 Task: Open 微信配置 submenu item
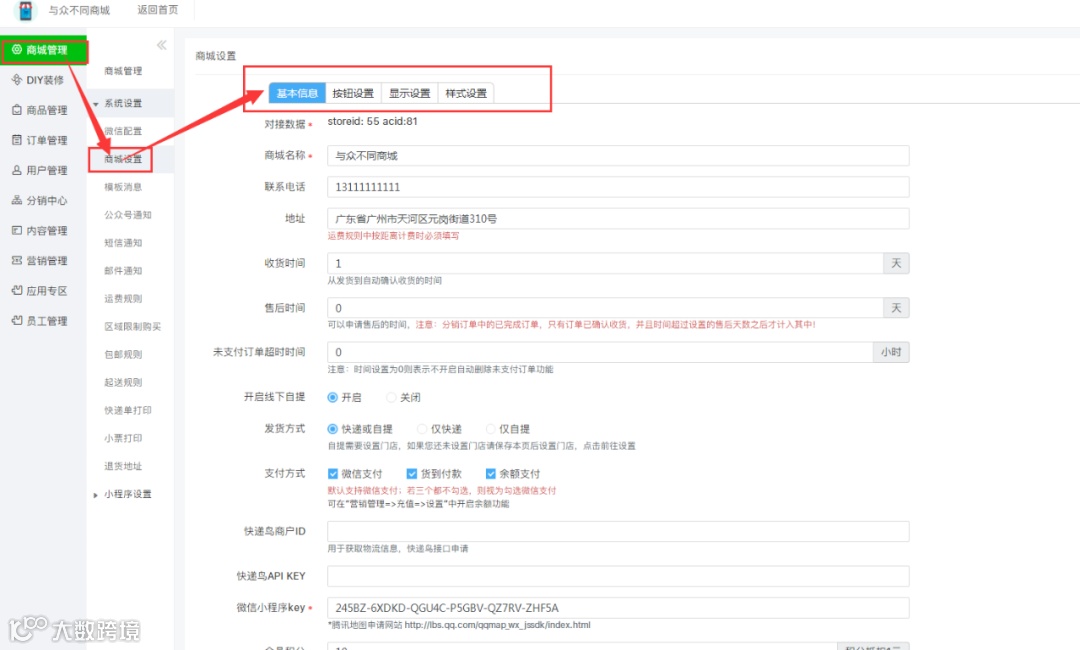pos(123,131)
